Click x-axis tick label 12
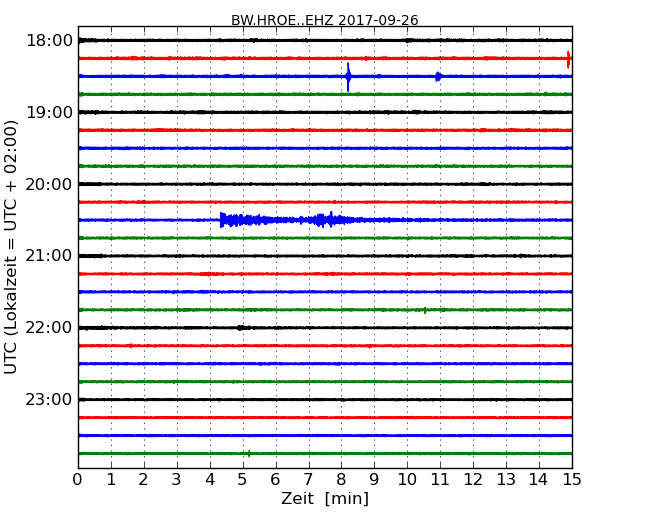Viewport: 650px width, 520px height. (x=473, y=480)
